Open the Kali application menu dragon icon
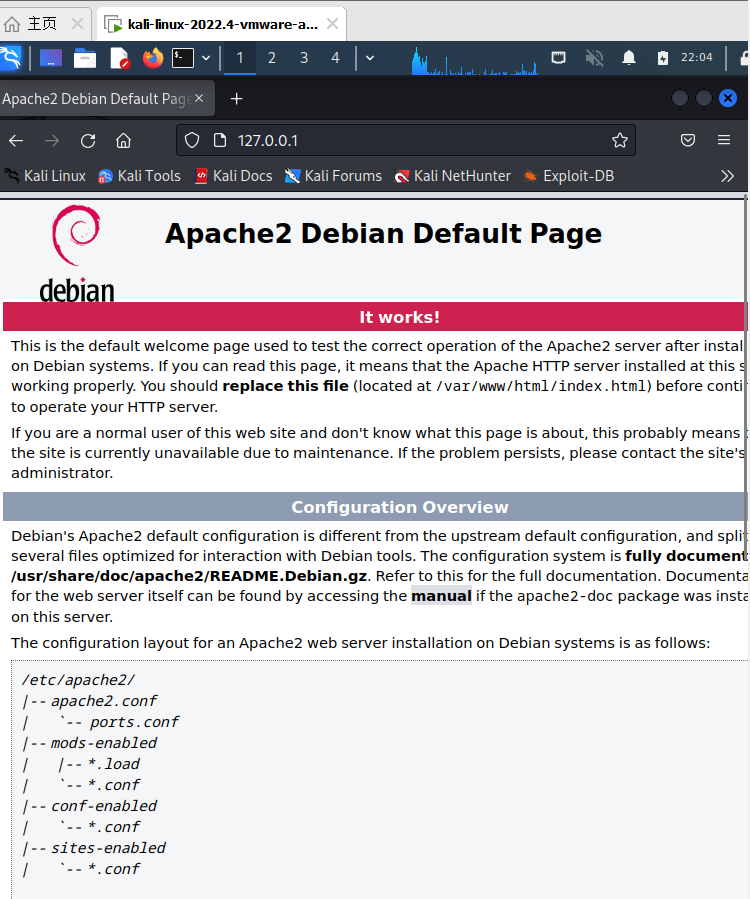The height and width of the screenshot is (899, 750). [x=10, y=58]
